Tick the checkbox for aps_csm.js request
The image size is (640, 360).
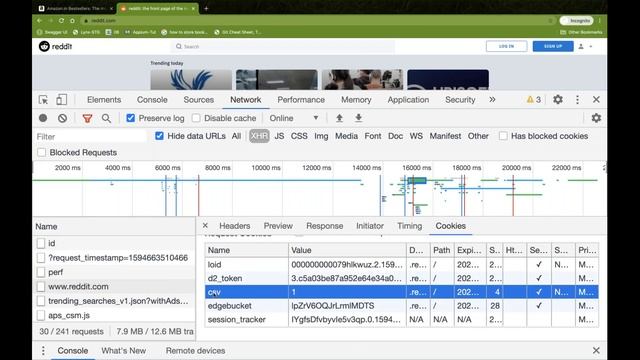pos(41,316)
